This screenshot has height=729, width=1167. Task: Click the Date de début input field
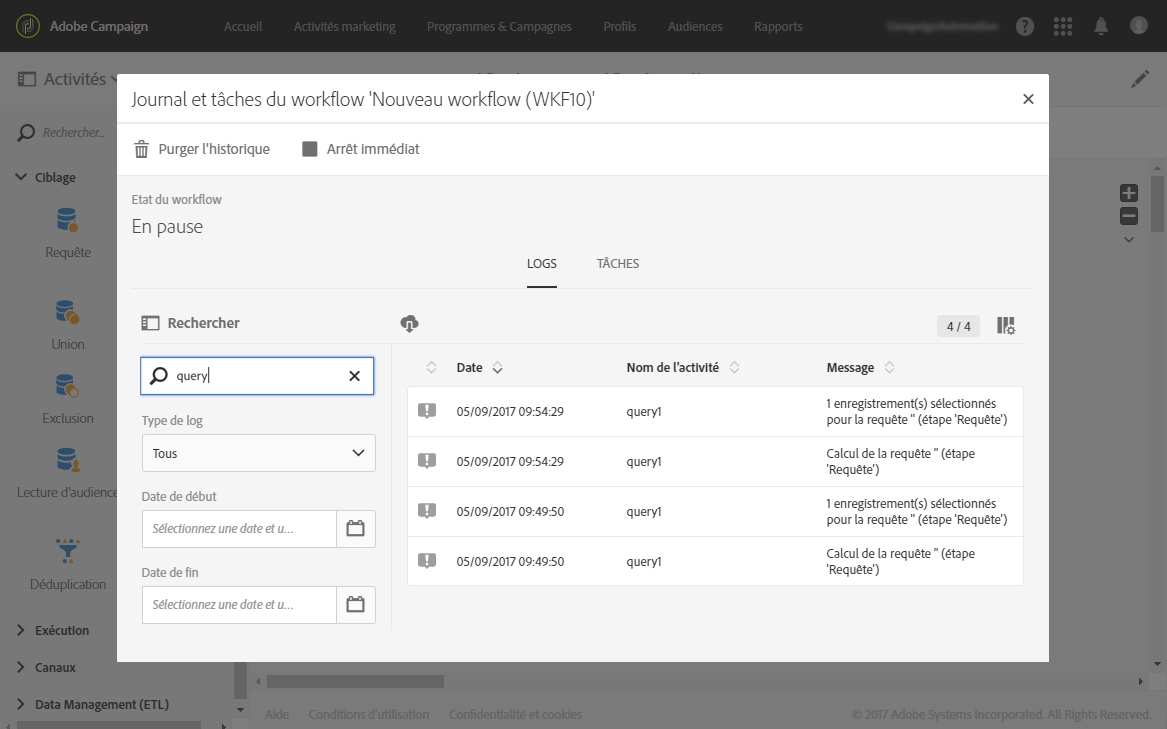point(239,529)
